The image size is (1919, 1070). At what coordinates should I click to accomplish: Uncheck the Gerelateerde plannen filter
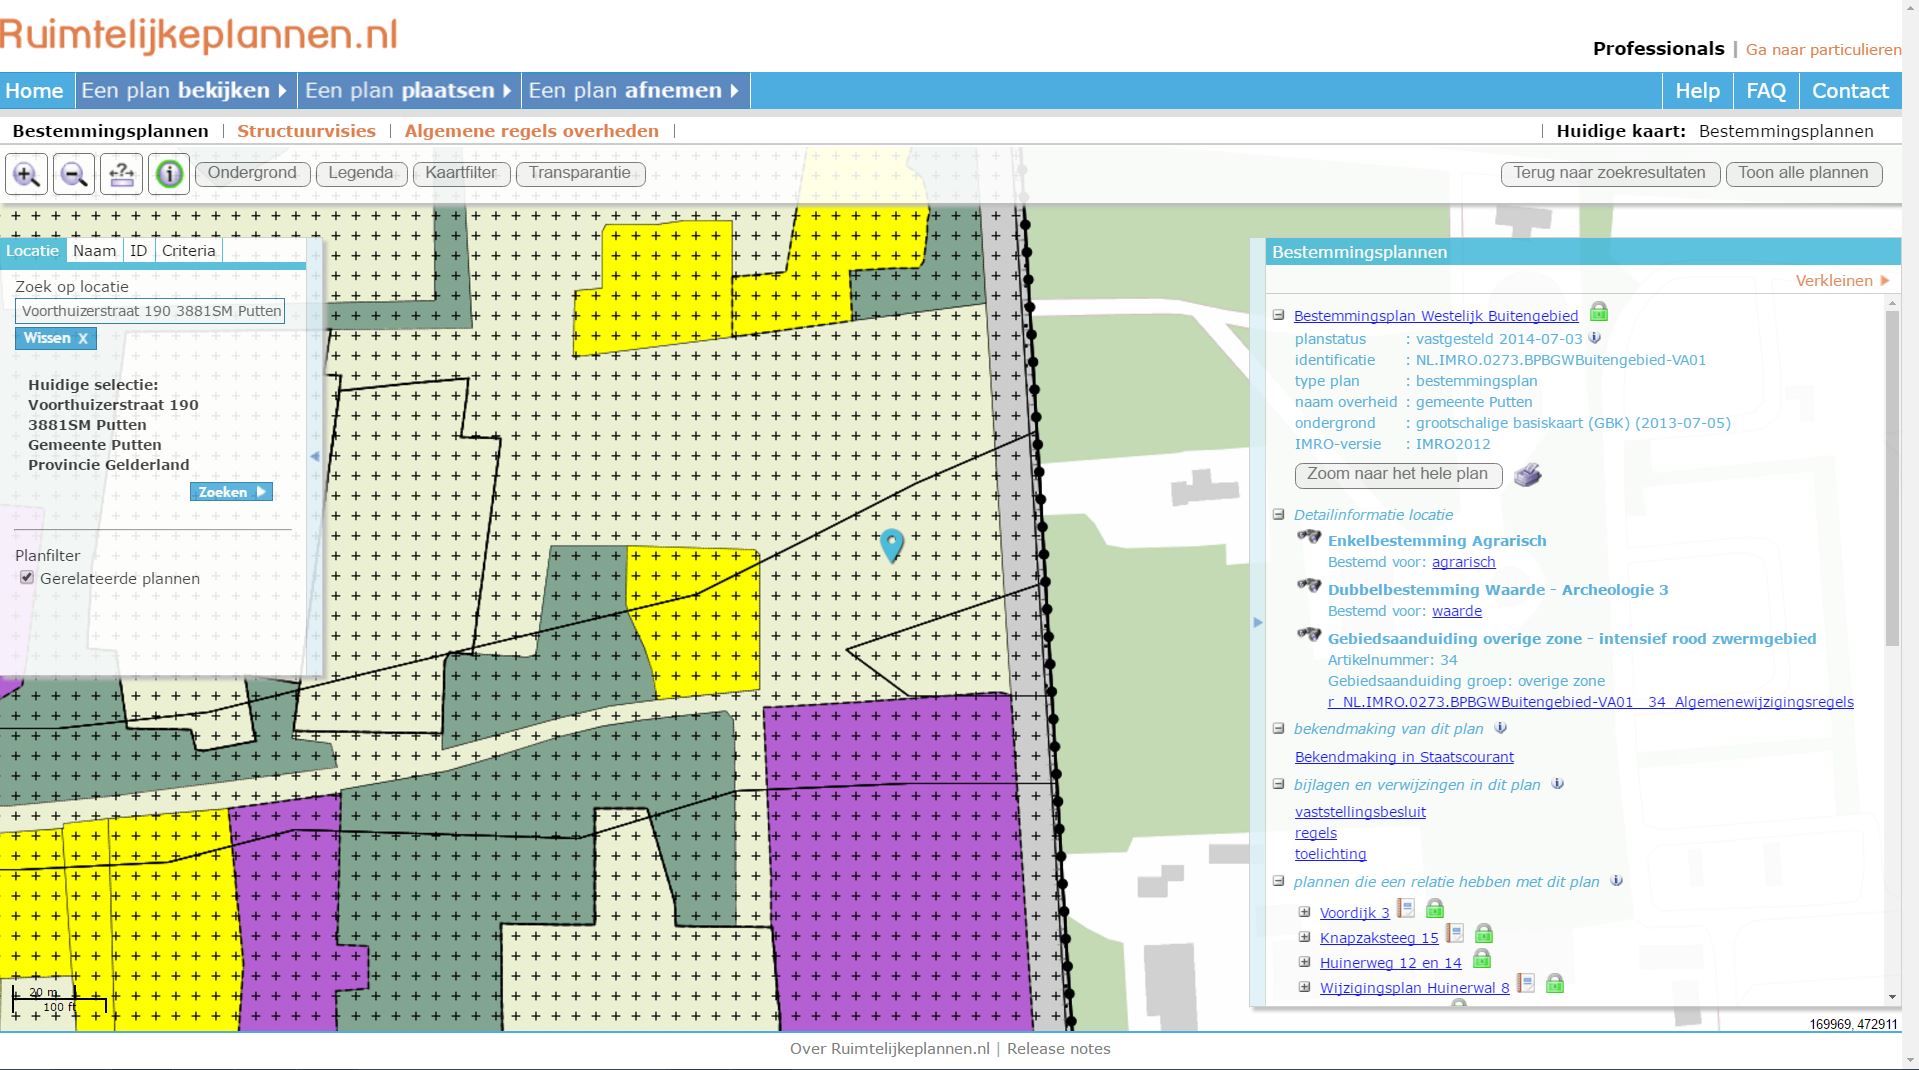[x=25, y=578]
